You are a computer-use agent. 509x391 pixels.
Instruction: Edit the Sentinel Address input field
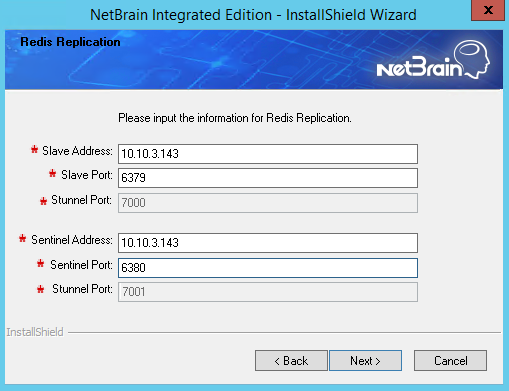coord(268,243)
